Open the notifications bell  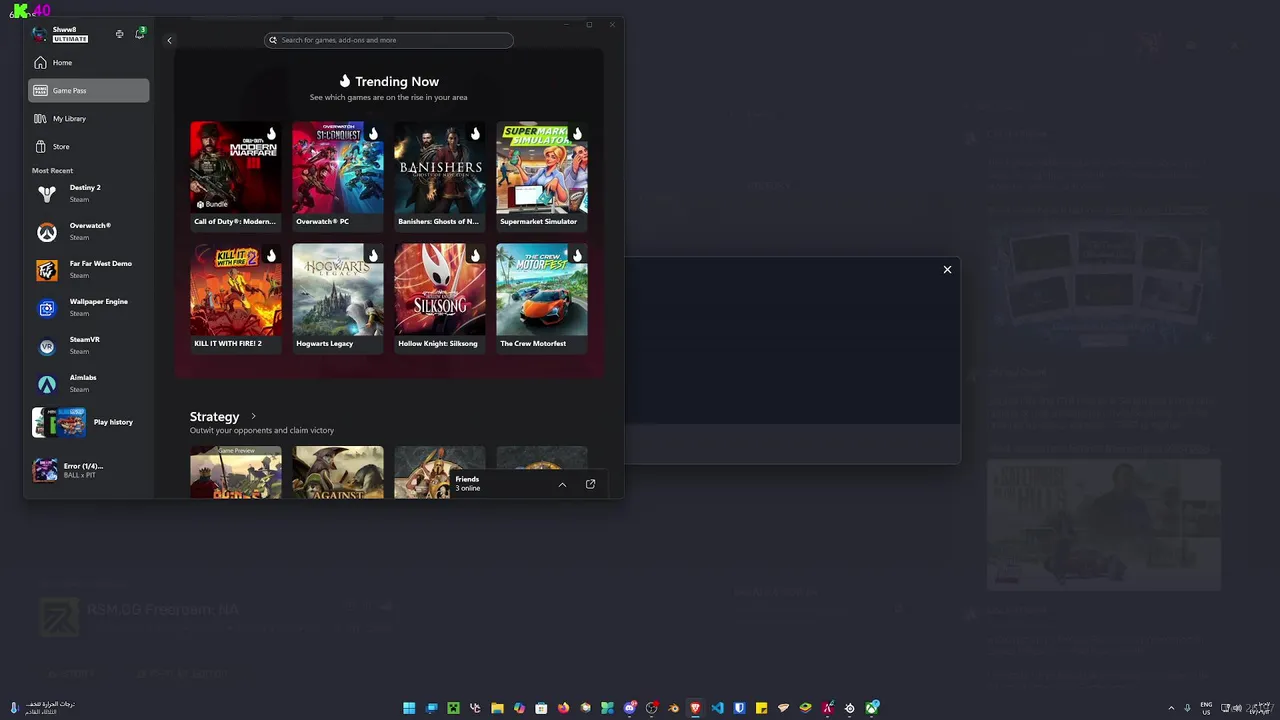140,34
